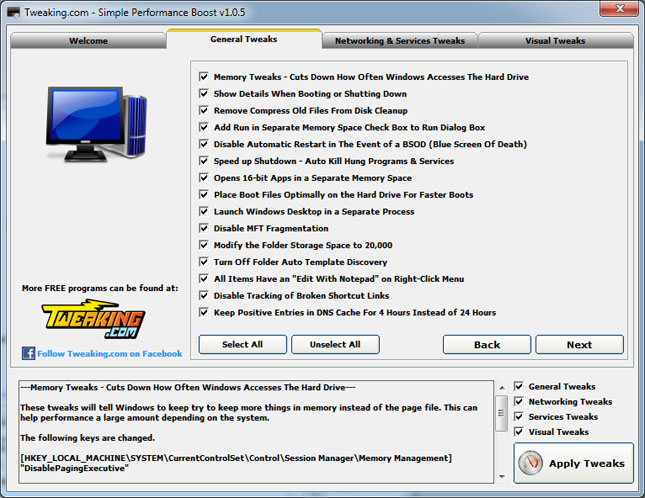The width and height of the screenshot is (645, 498).
Task: Uncheck Speed up Shutdown option
Action: tap(204, 161)
